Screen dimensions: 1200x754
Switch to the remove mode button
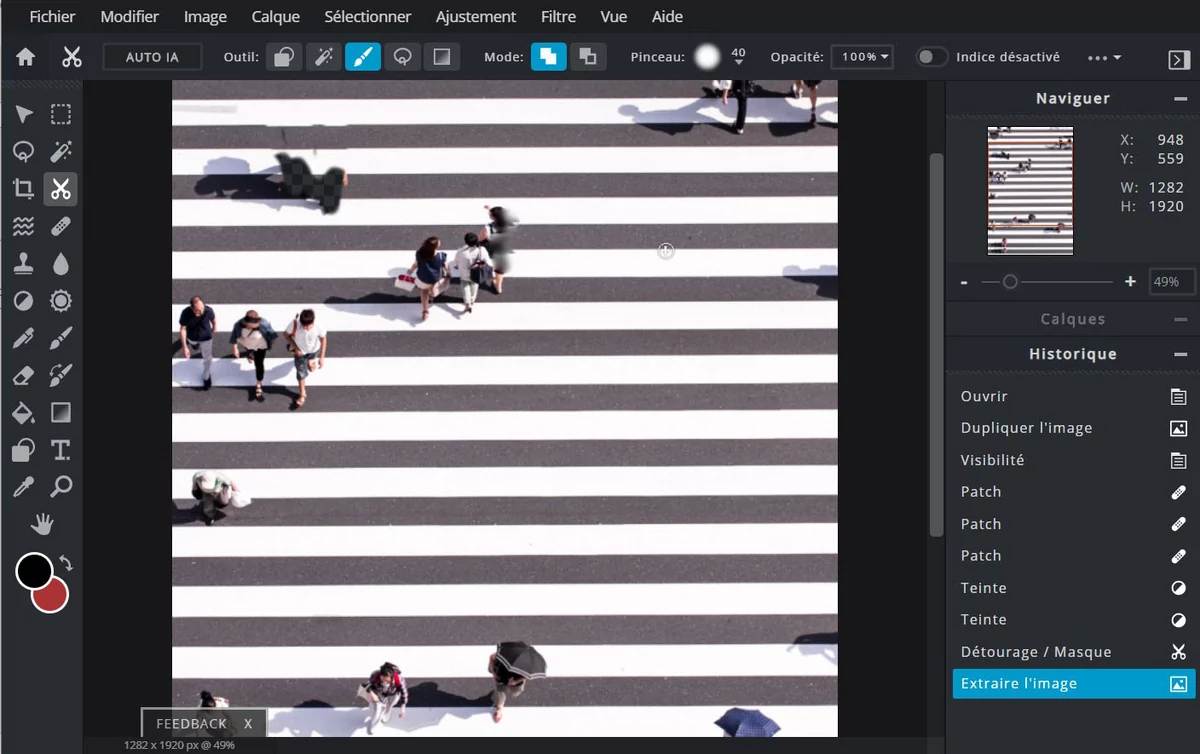(x=588, y=57)
